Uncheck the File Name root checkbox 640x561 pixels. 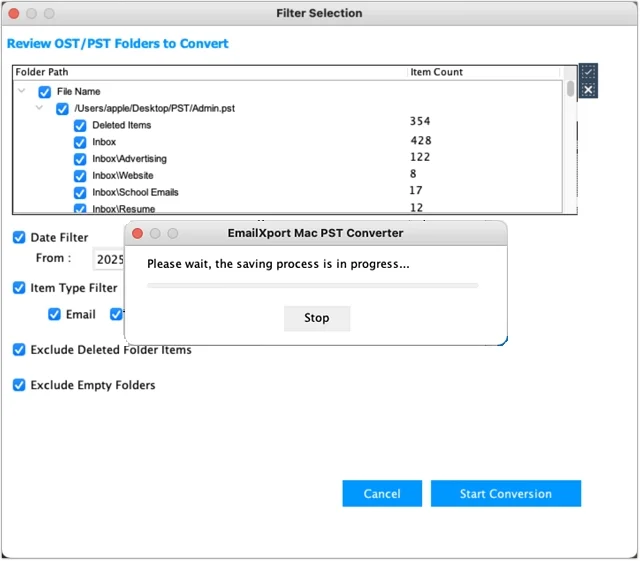(x=44, y=92)
